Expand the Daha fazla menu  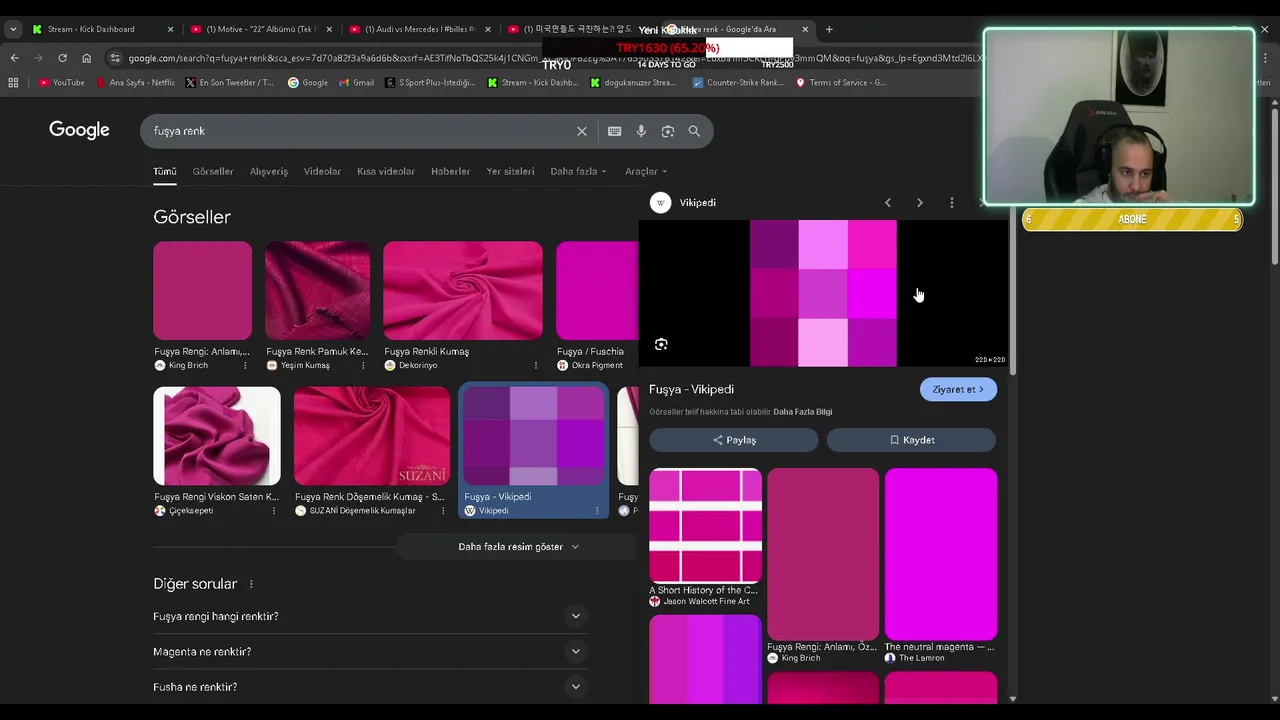(x=578, y=172)
